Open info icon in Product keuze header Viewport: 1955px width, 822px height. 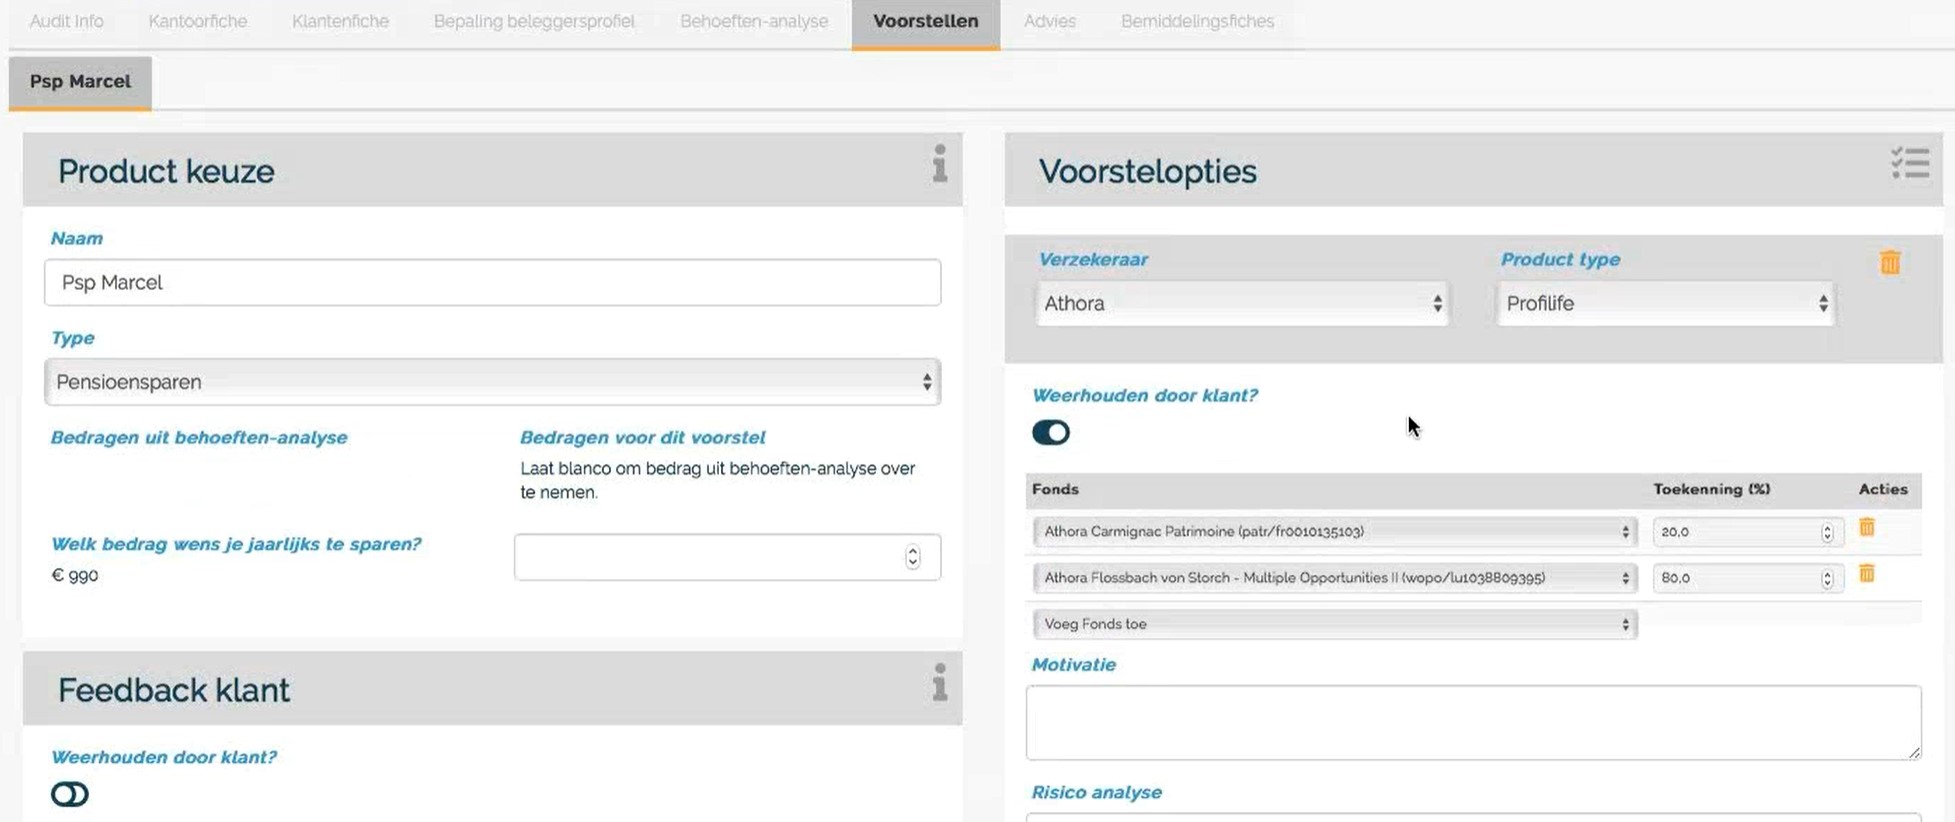939,164
